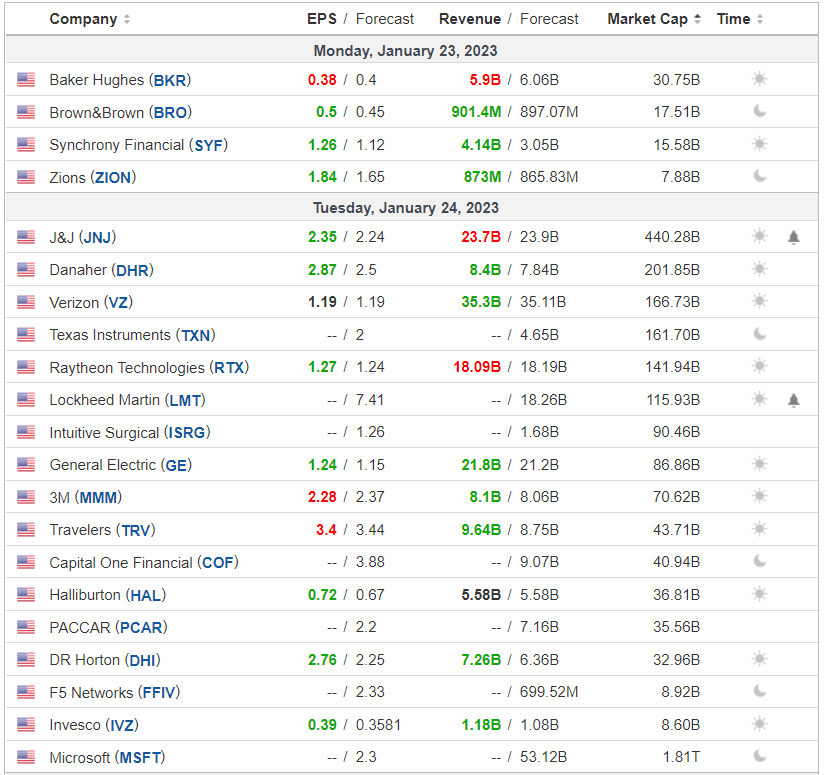
Task: Open the TXN ticker link
Action: 196,335
